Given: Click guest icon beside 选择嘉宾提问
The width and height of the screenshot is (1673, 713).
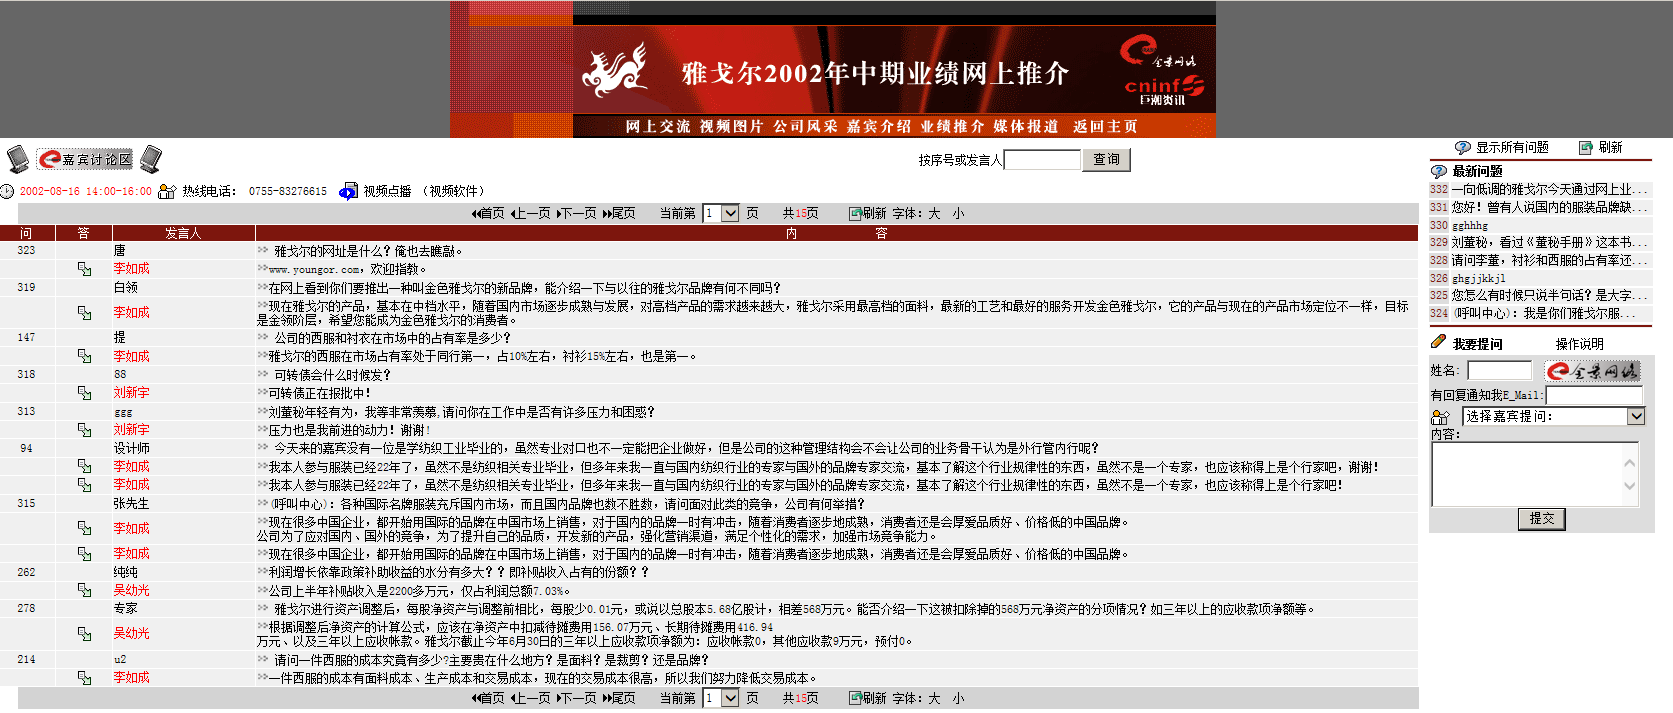Looking at the screenshot, I should point(1440,417).
